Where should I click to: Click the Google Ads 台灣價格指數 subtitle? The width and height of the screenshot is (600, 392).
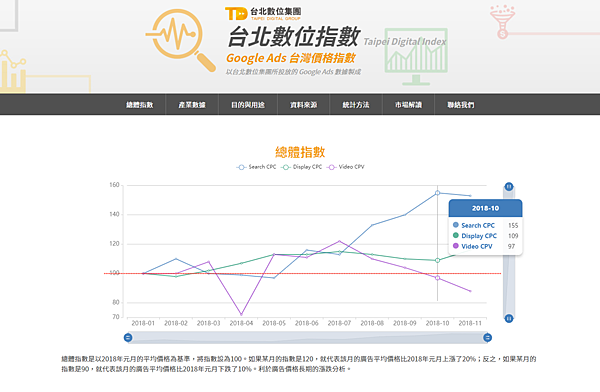click(x=291, y=58)
